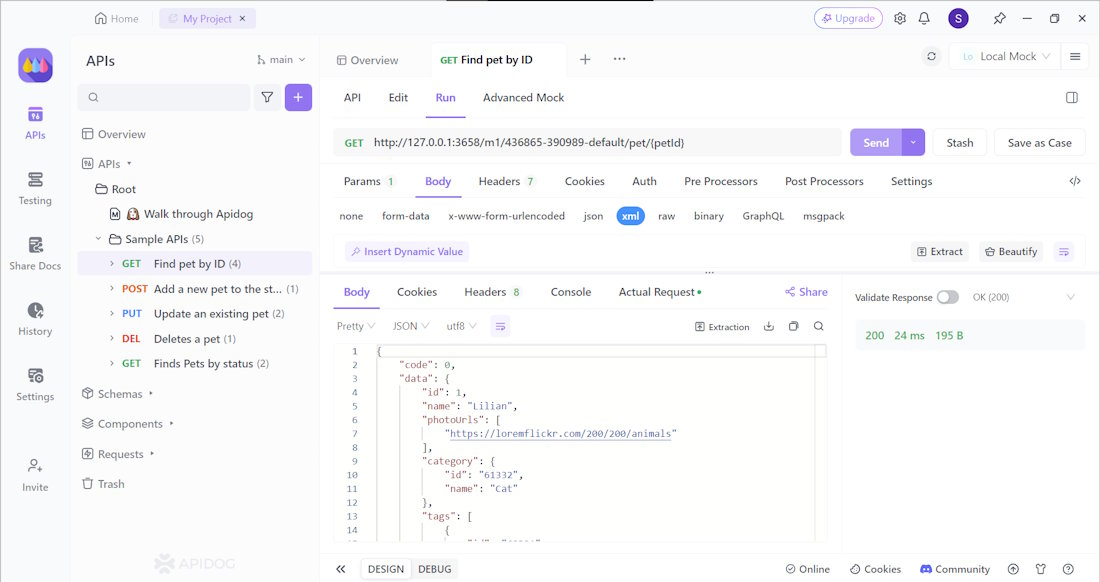Open the History sidebar icon
1100x582 pixels.
35,318
